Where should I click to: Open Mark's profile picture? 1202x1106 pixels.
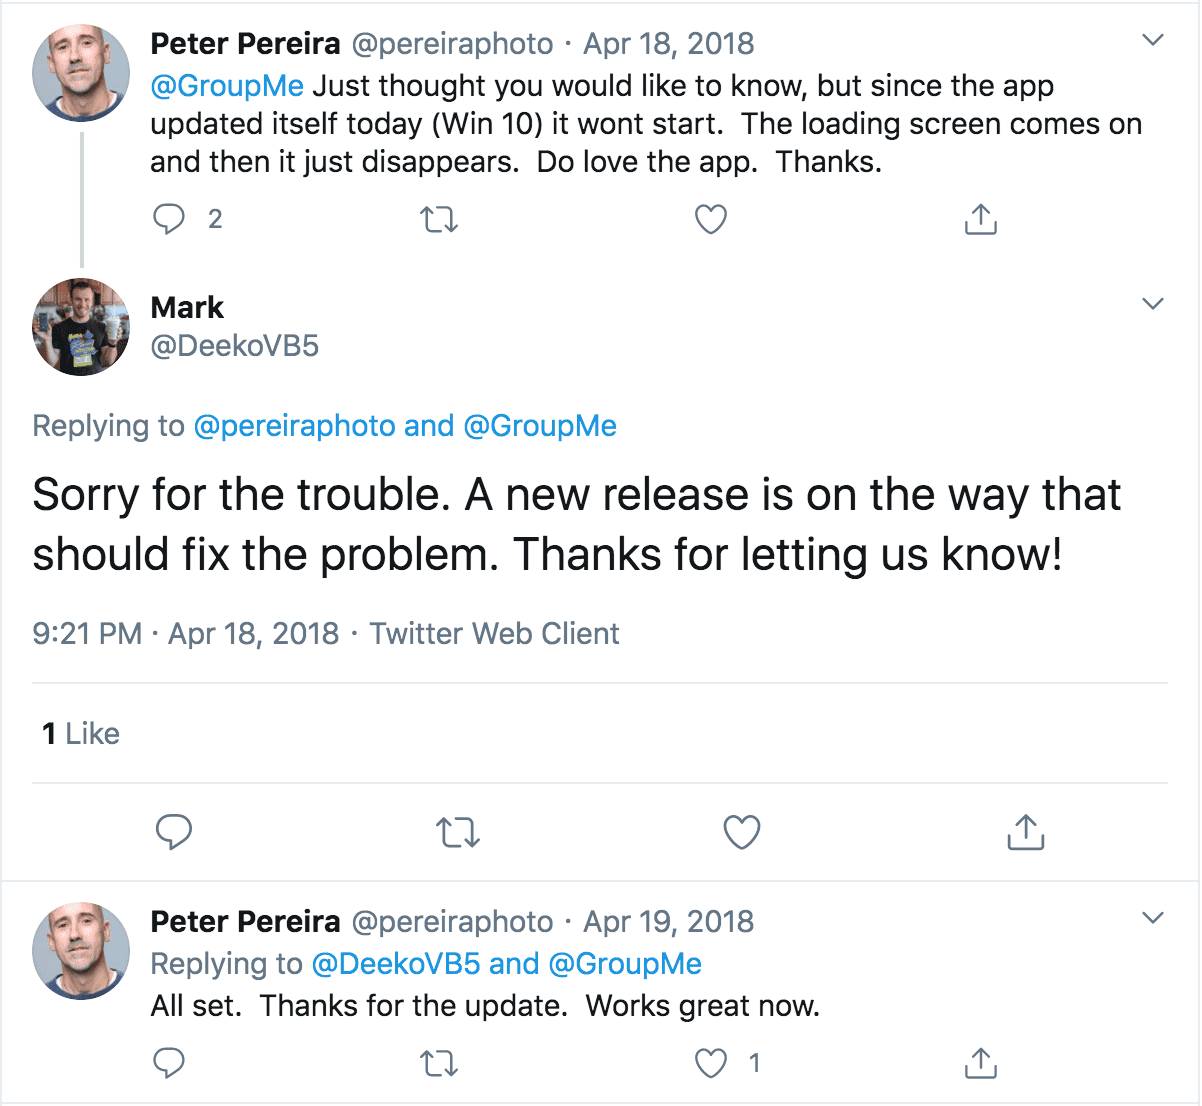pyautogui.click(x=81, y=327)
